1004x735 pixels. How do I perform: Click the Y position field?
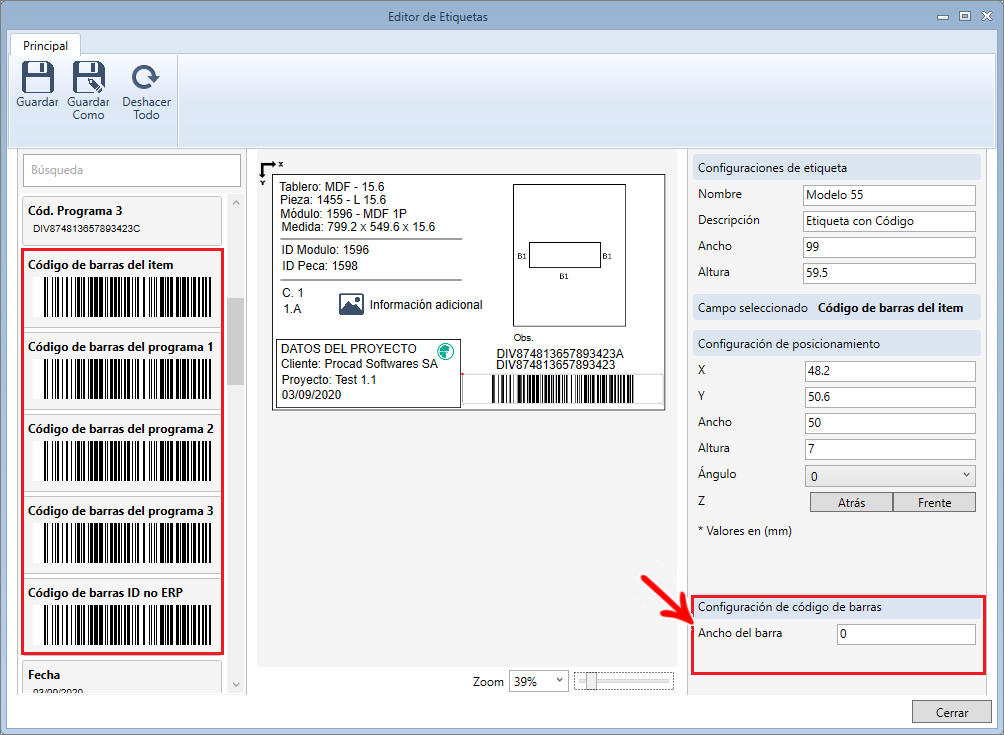890,397
